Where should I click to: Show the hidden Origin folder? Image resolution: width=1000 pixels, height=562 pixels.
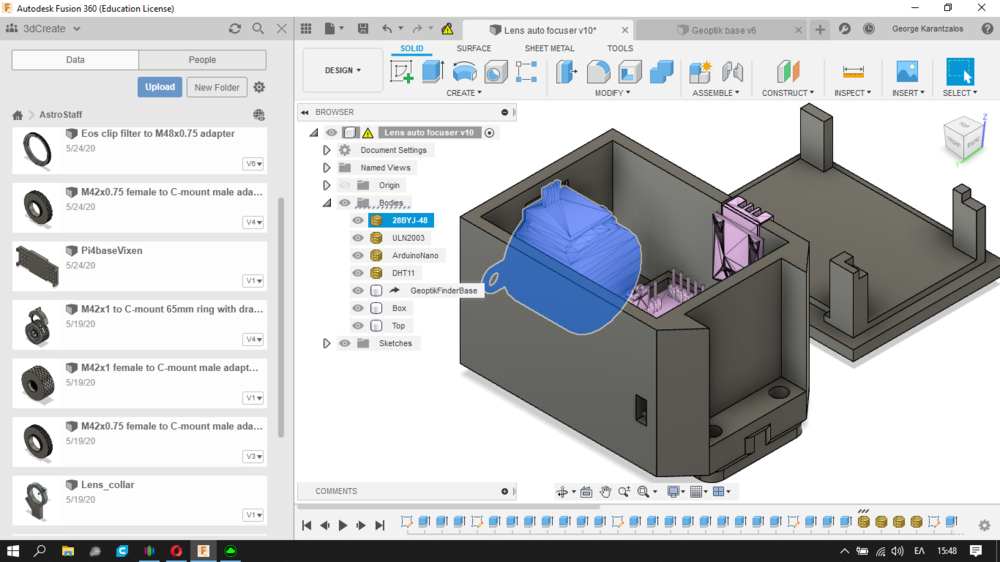[345, 185]
